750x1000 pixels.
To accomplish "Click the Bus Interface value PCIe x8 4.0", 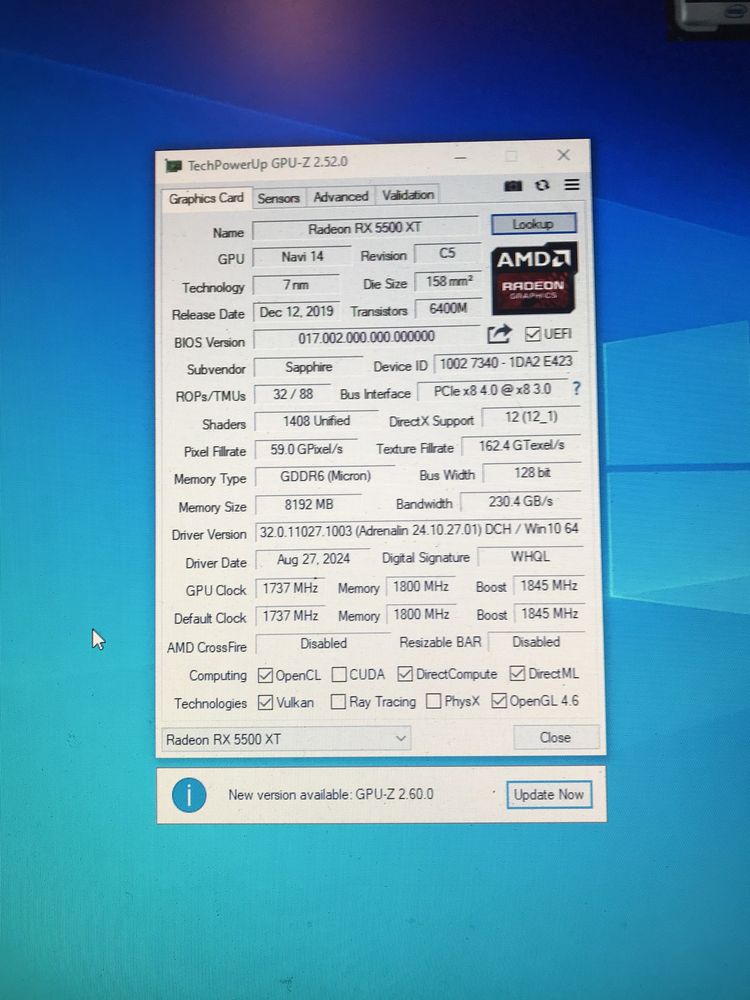I will [x=492, y=390].
